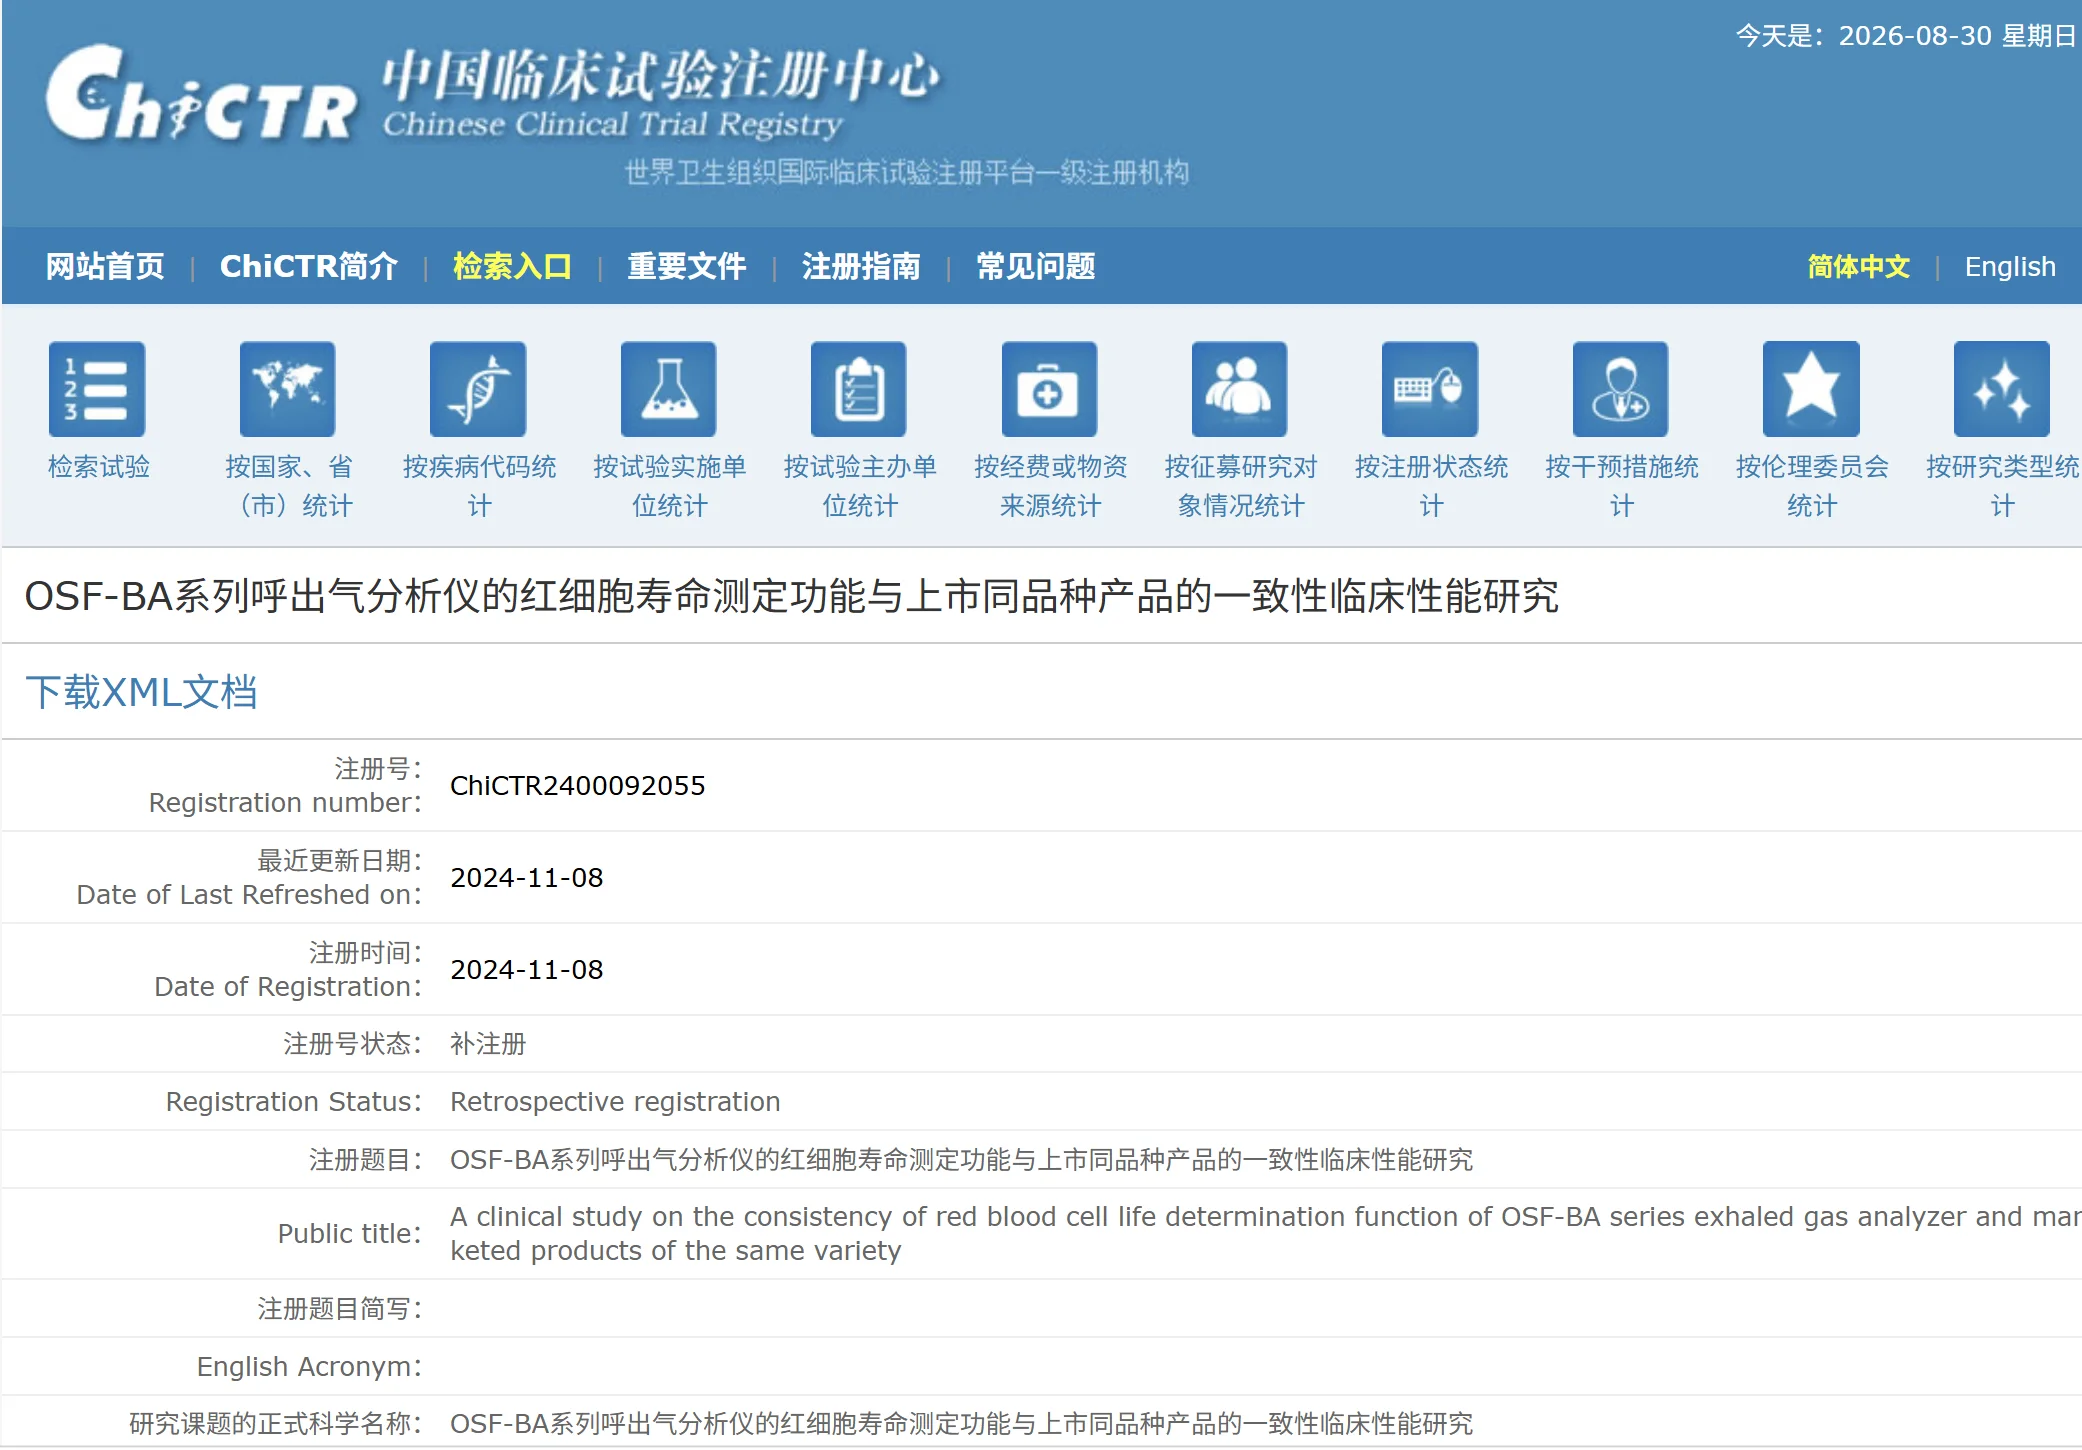Screen dimensions: 2082x1450
Task: Click the page heading trial title
Action: point(791,596)
